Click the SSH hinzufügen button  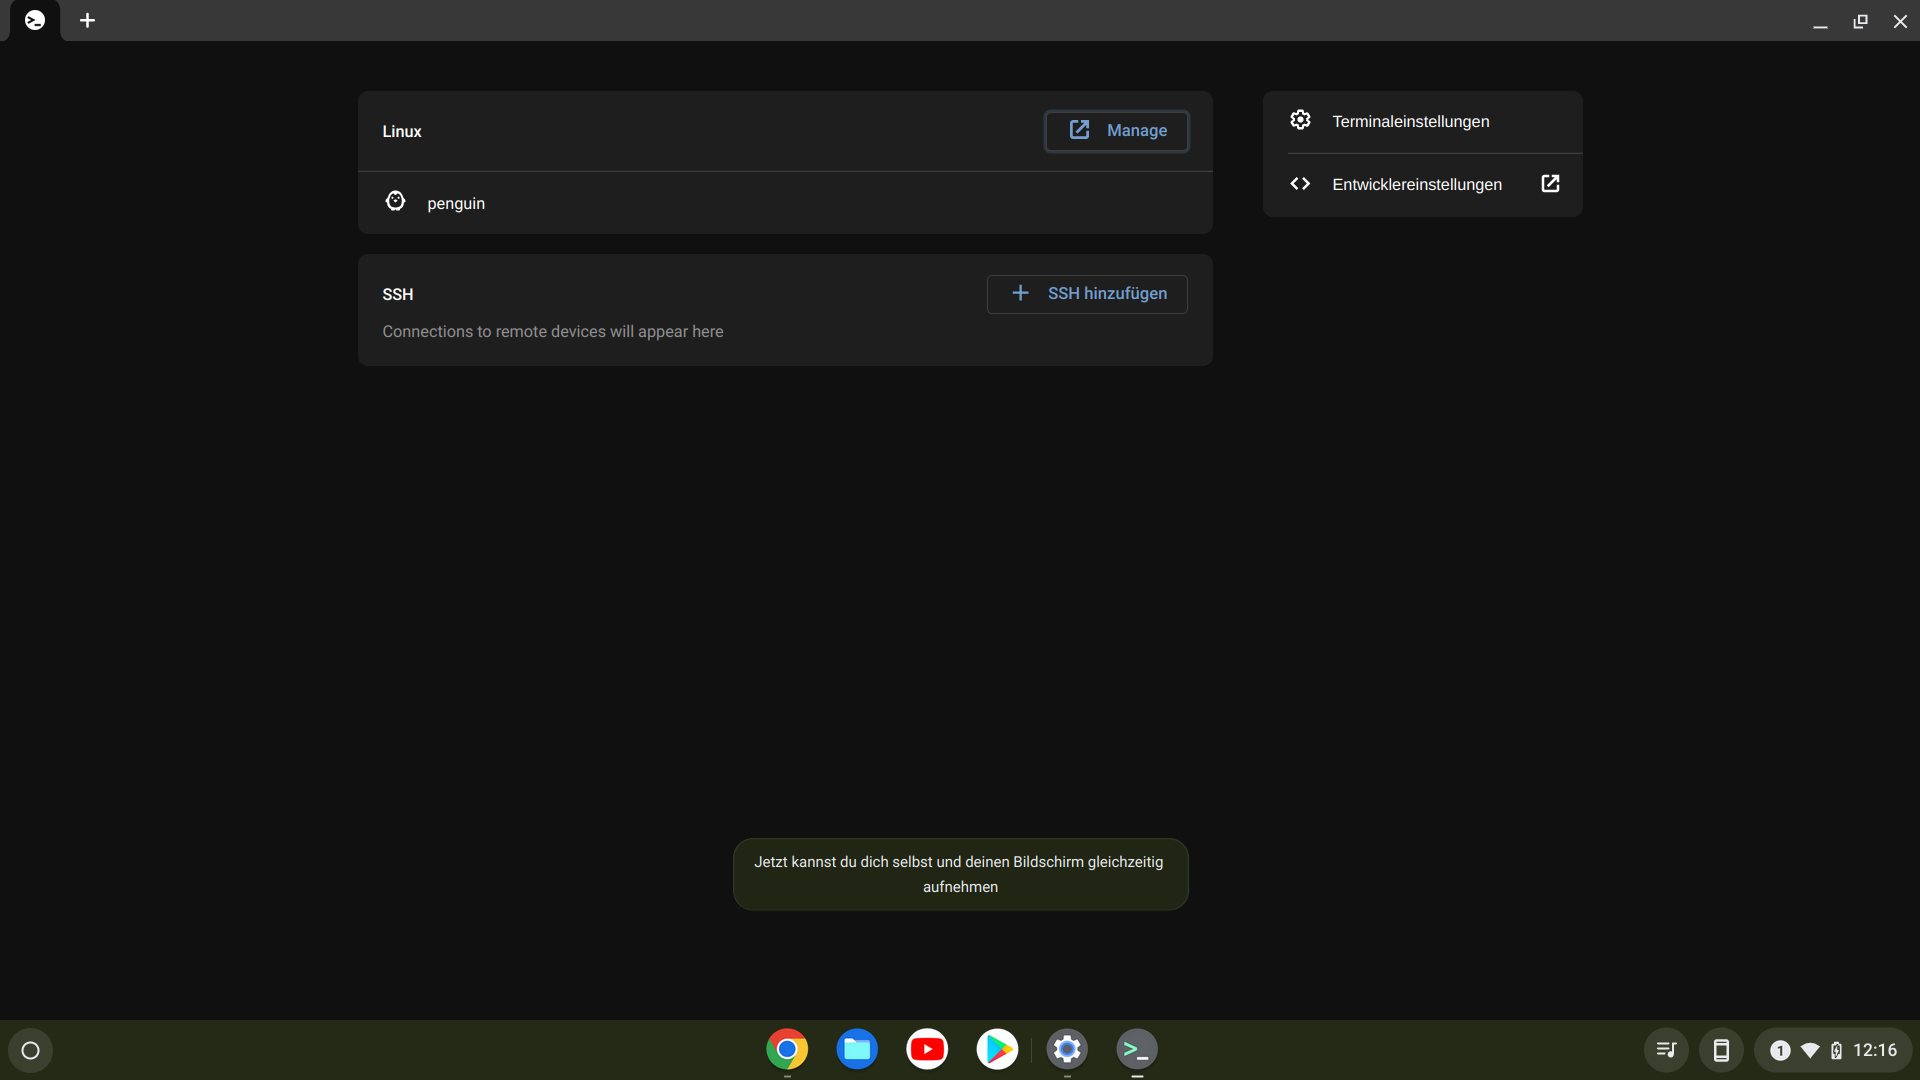tap(1087, 293)
